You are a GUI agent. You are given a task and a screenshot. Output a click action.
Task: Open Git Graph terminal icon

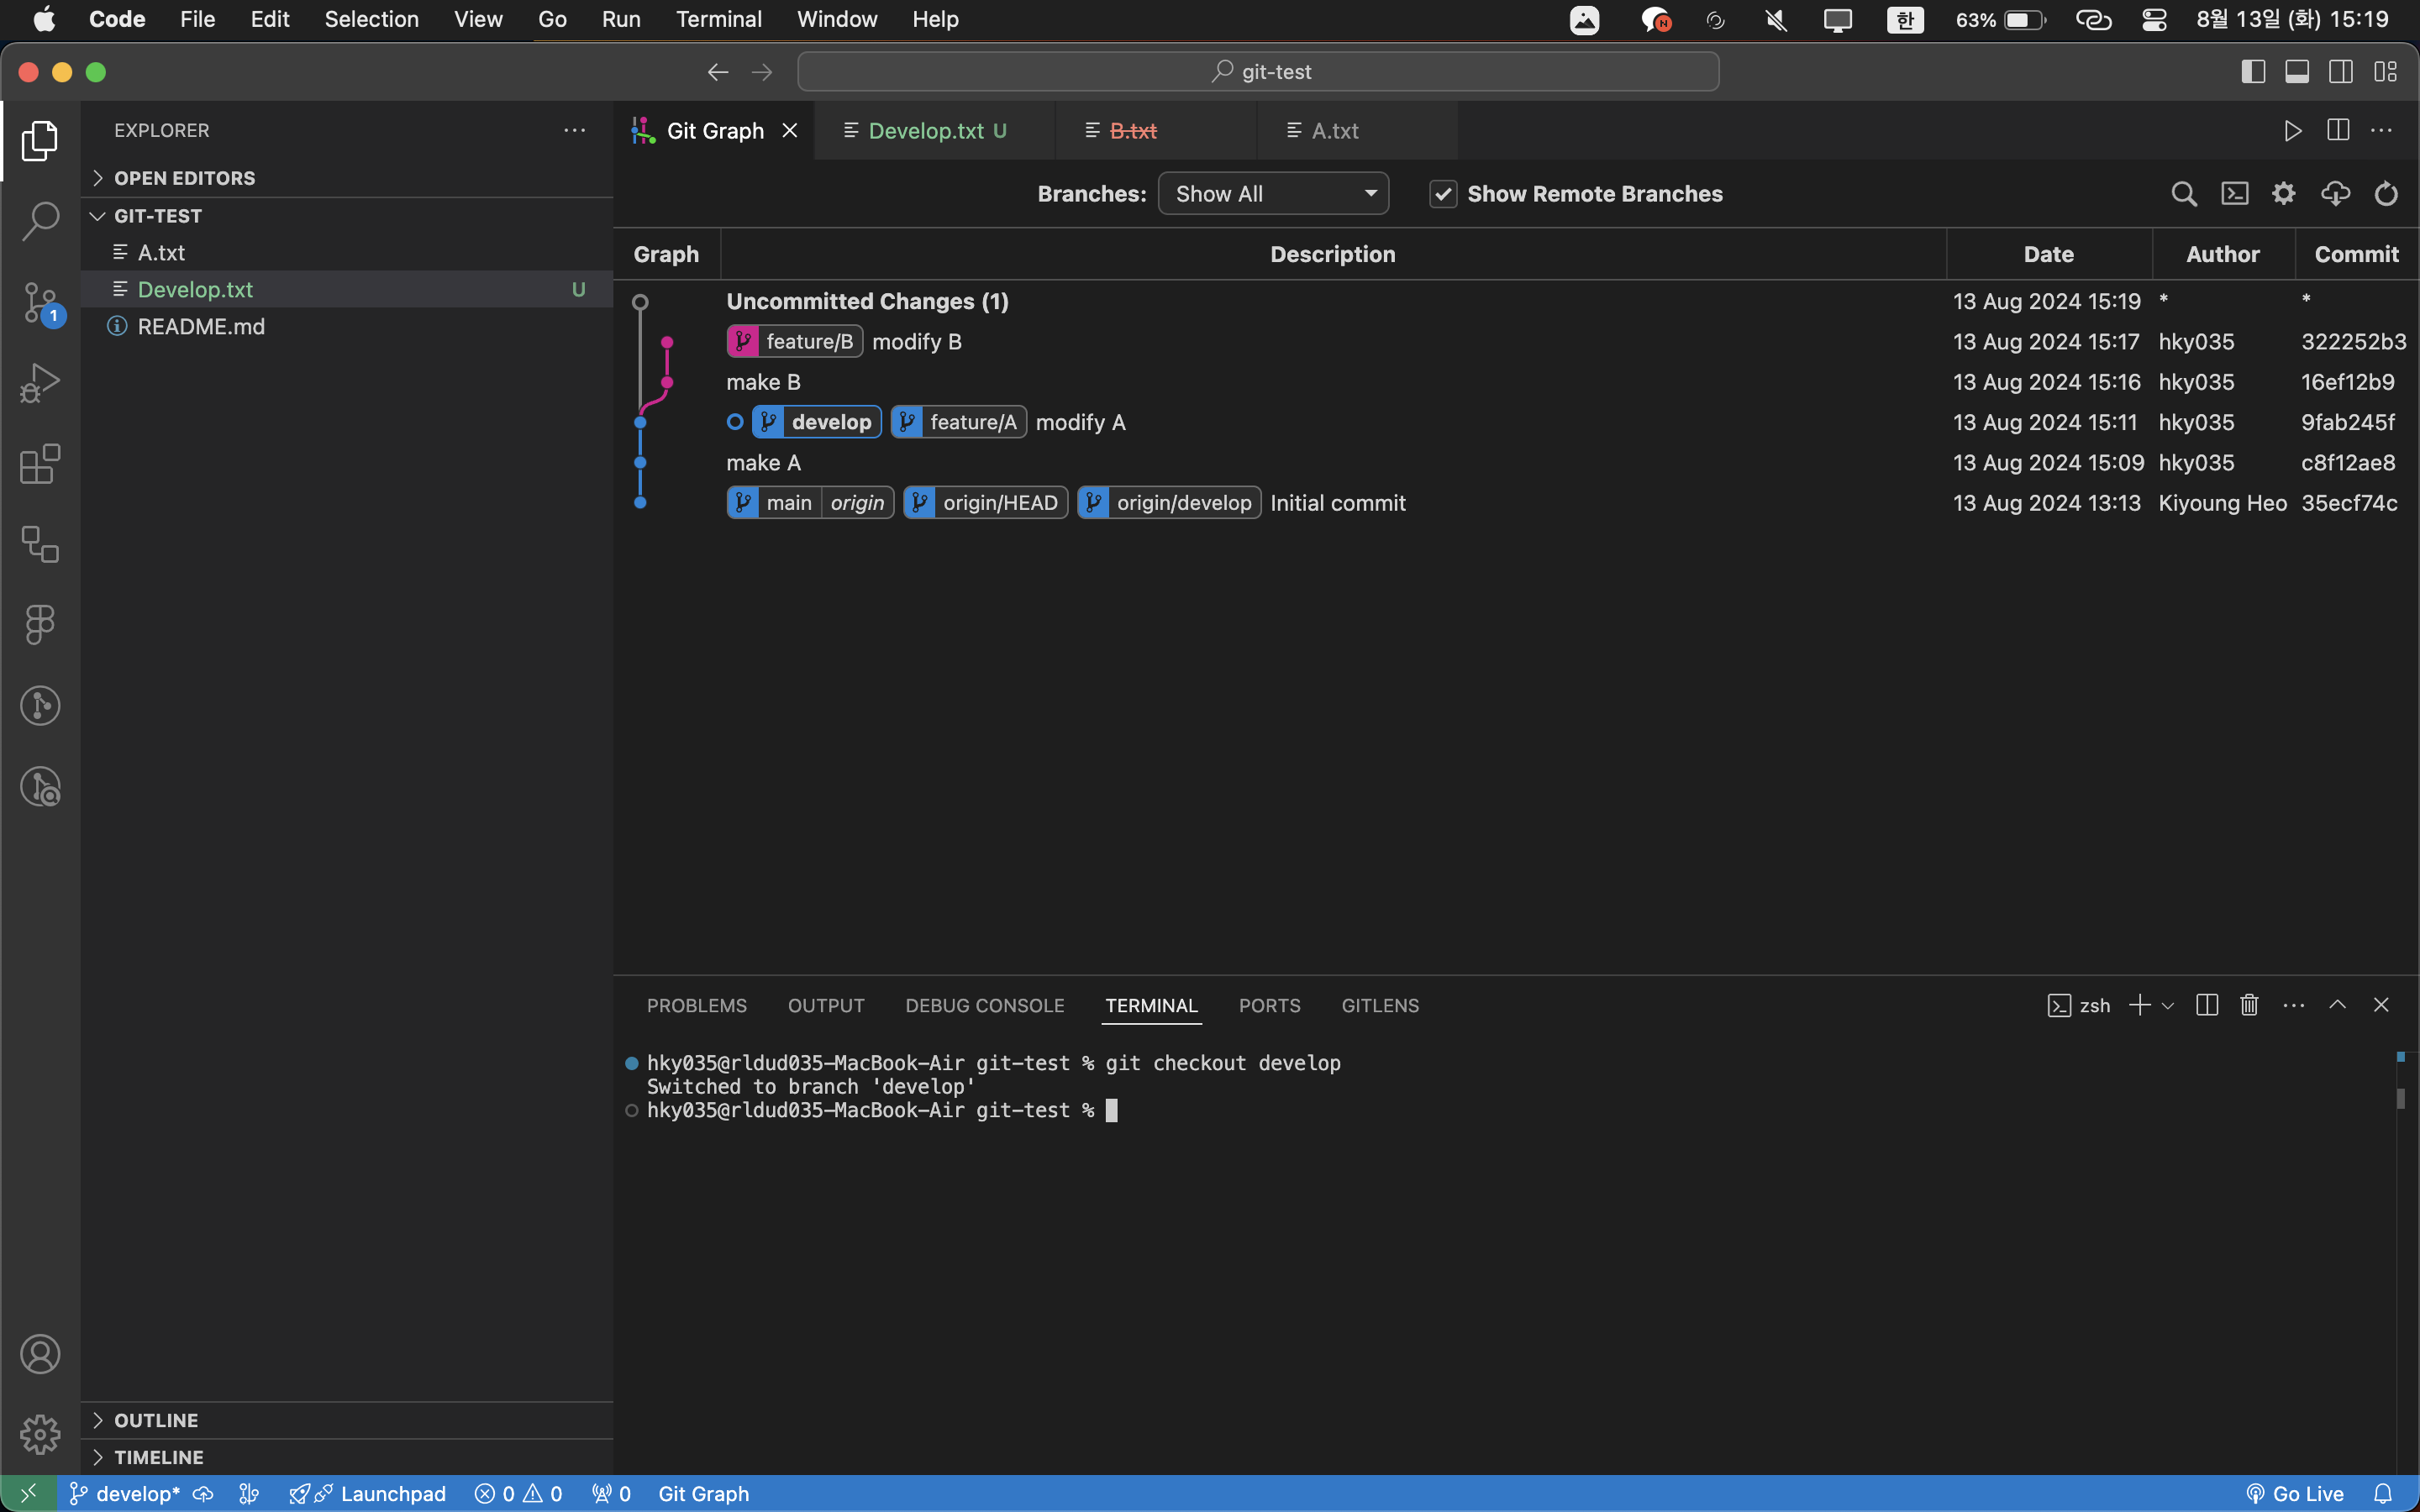coord(2234,194)
